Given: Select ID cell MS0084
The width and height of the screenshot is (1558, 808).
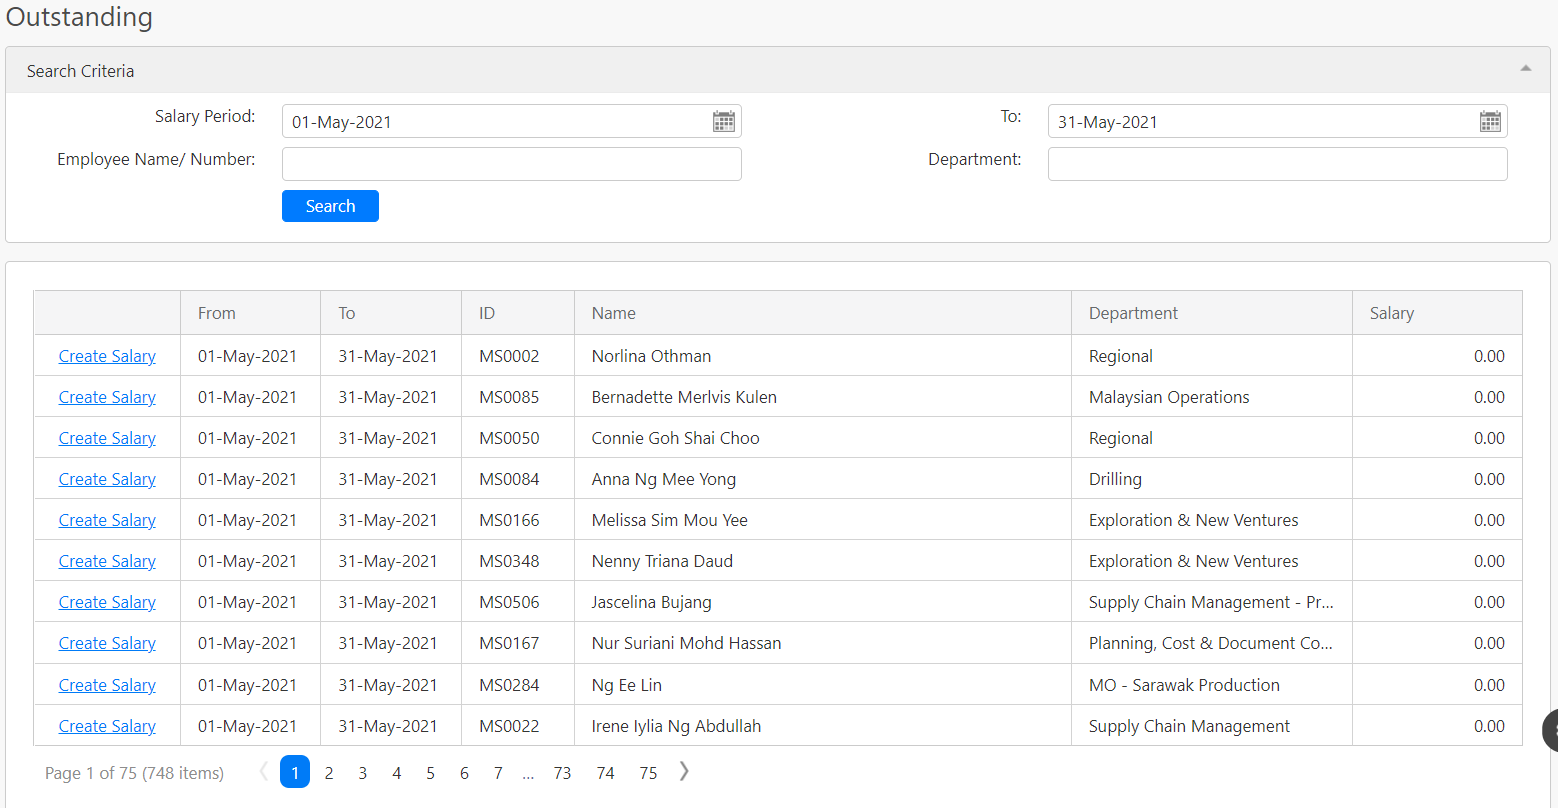Looking at the screenshot, I should tap(518, 479).
